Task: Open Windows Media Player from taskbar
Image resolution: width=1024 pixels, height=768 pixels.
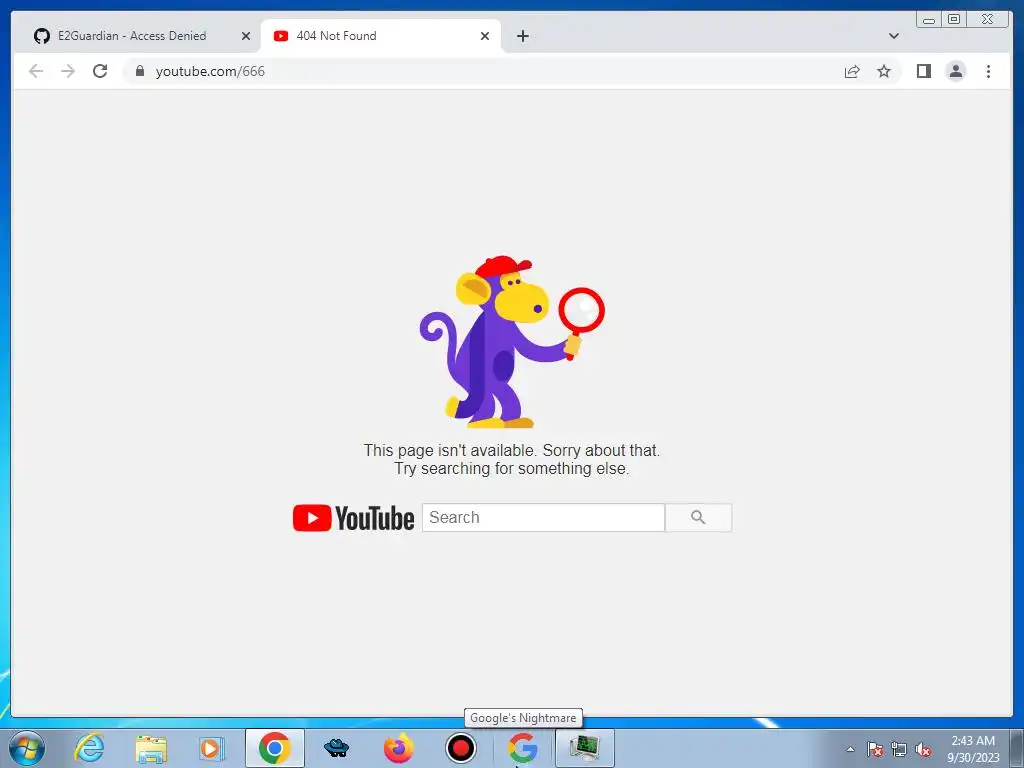Action: (x=212, y=748)
